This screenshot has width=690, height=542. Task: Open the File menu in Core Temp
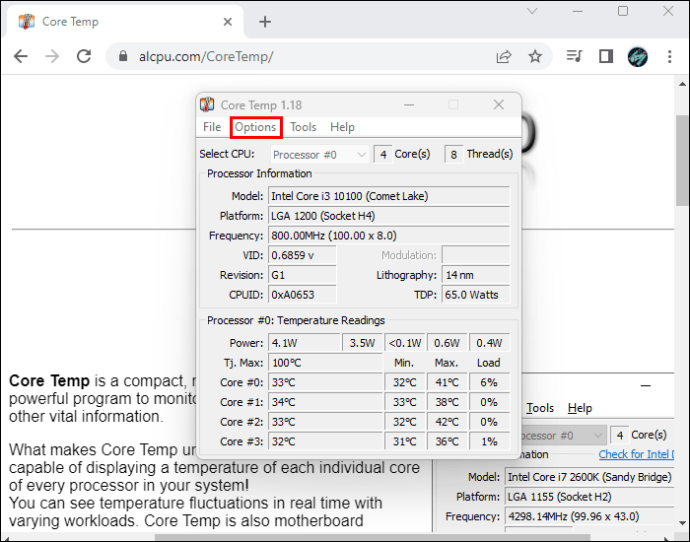click(x=212, y=127)
